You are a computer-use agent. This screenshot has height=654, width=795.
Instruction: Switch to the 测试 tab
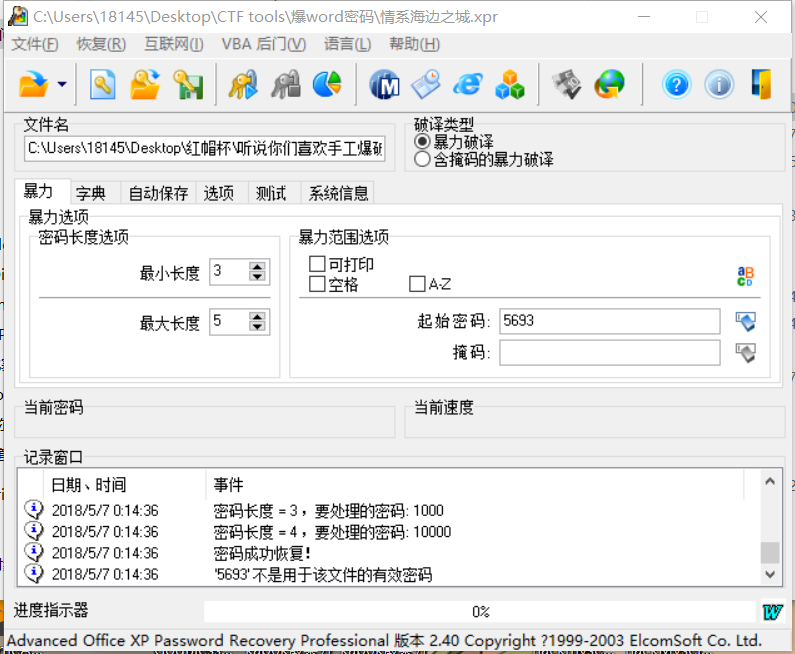tap(275, 193)
